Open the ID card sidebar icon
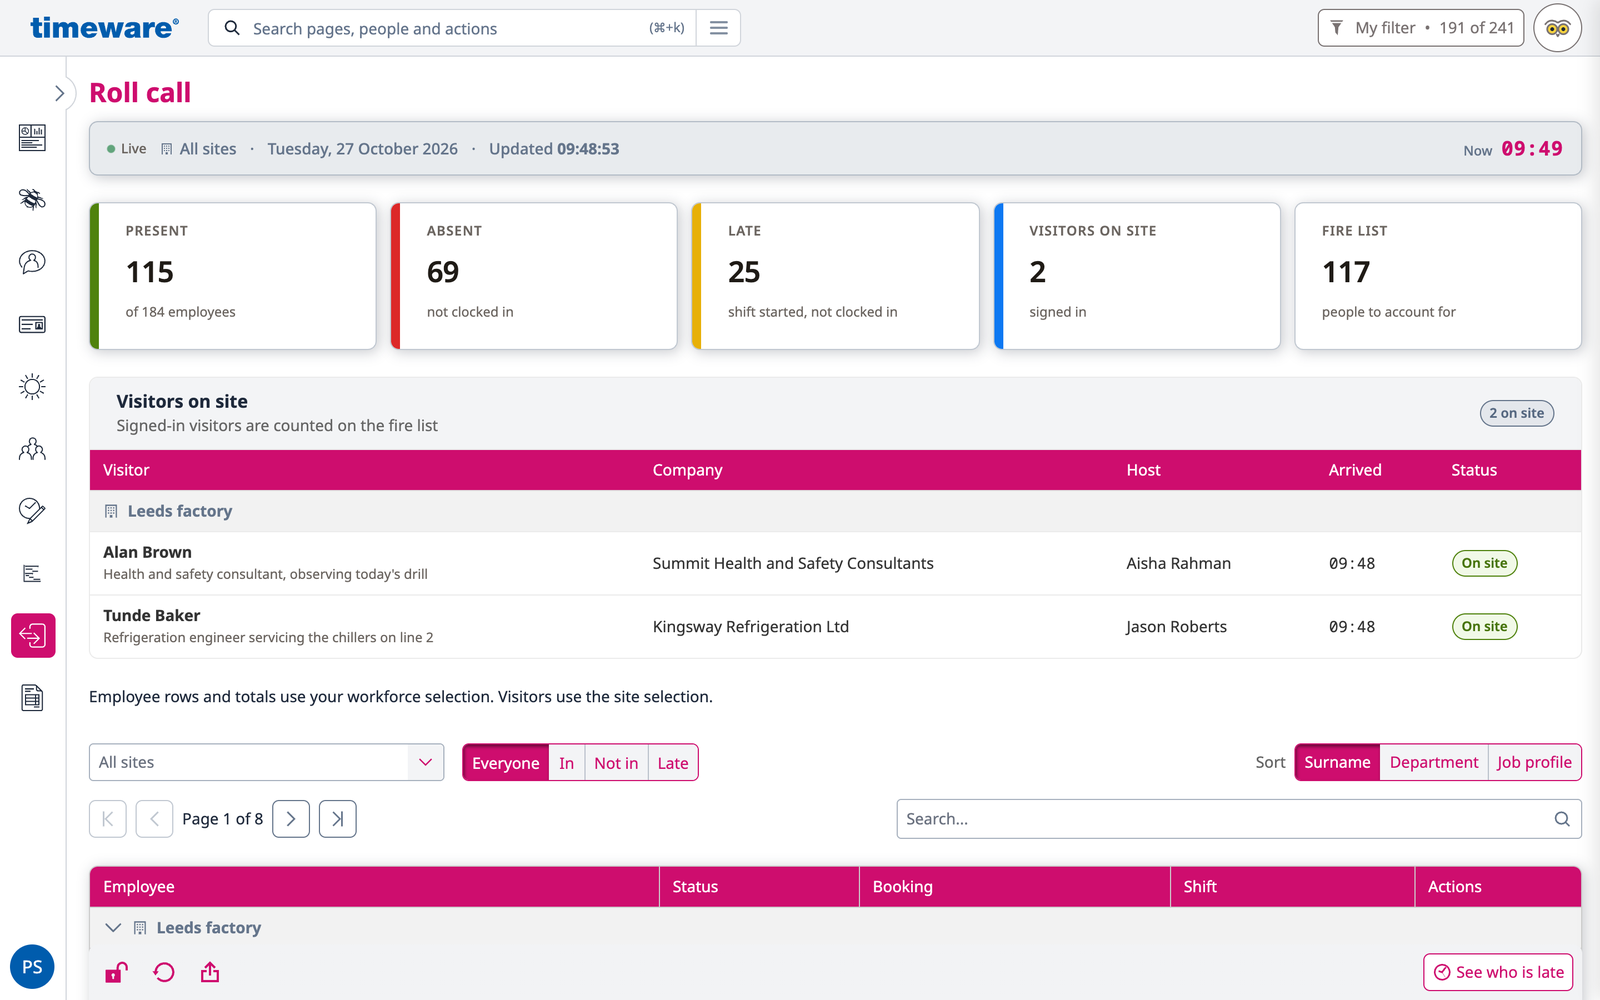The width and height of the screenshot is (1600, 1000). 32,324
